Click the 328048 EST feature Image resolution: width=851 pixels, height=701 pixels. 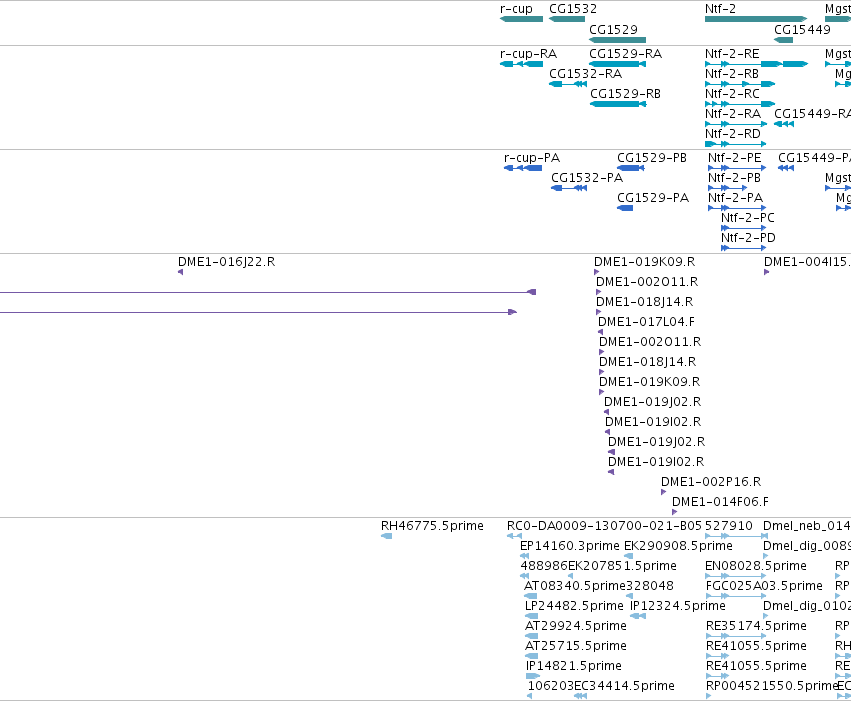(x=630, y=597)
